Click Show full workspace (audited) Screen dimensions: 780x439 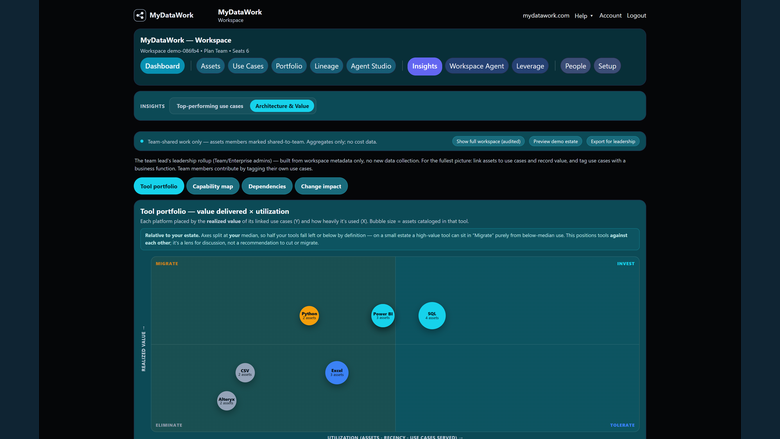[x=488, y=142]
